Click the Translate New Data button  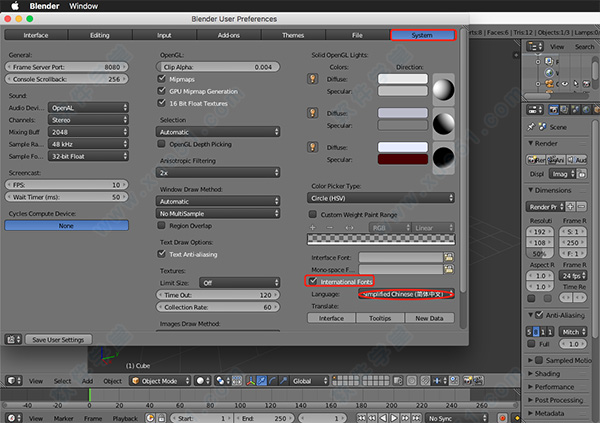[x=429, y=318]
